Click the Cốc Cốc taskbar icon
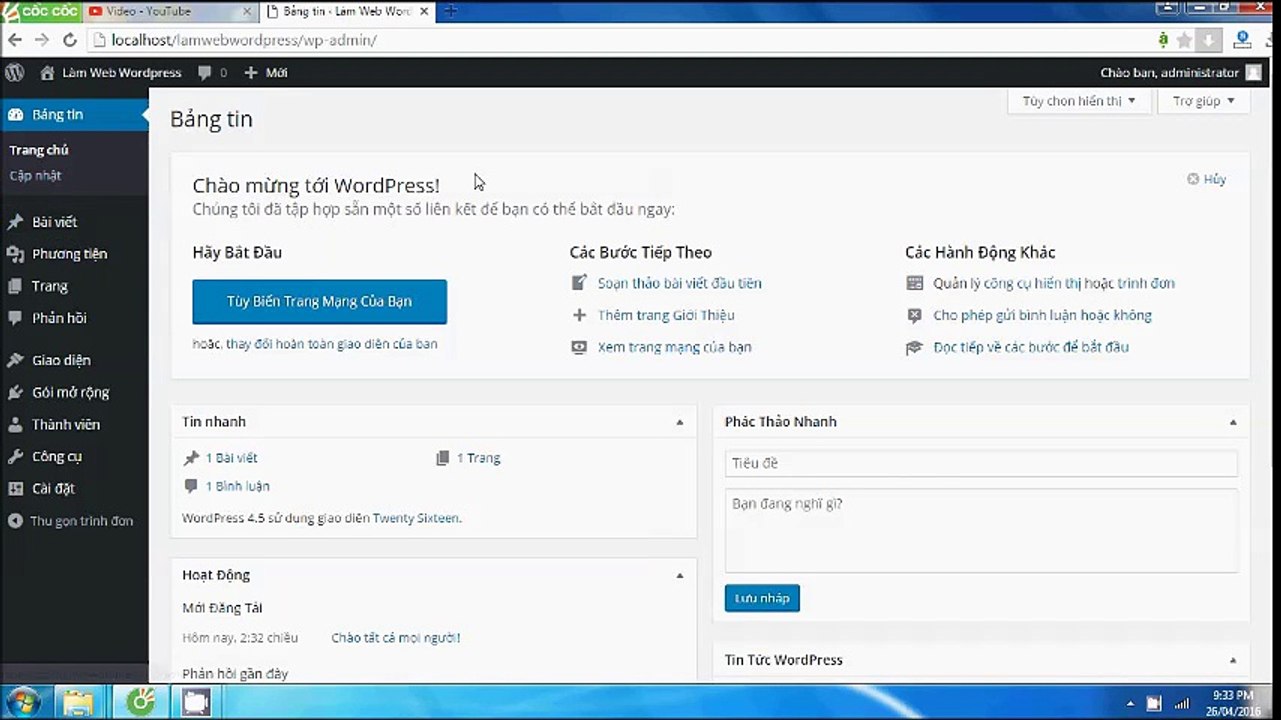This screenshot has width=1281, height=720. point(141,702)
